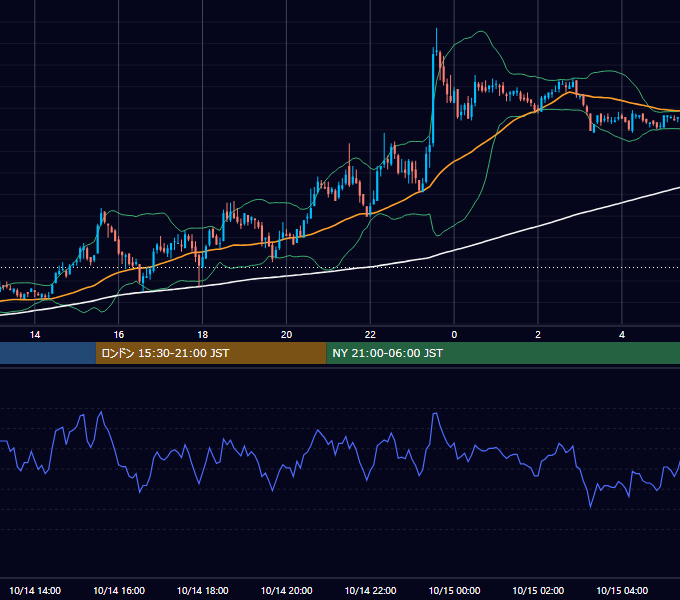Click the 10/15 02:00 timestamp label
This screenshot has width=680, height=600.
(x=538, y=590)
